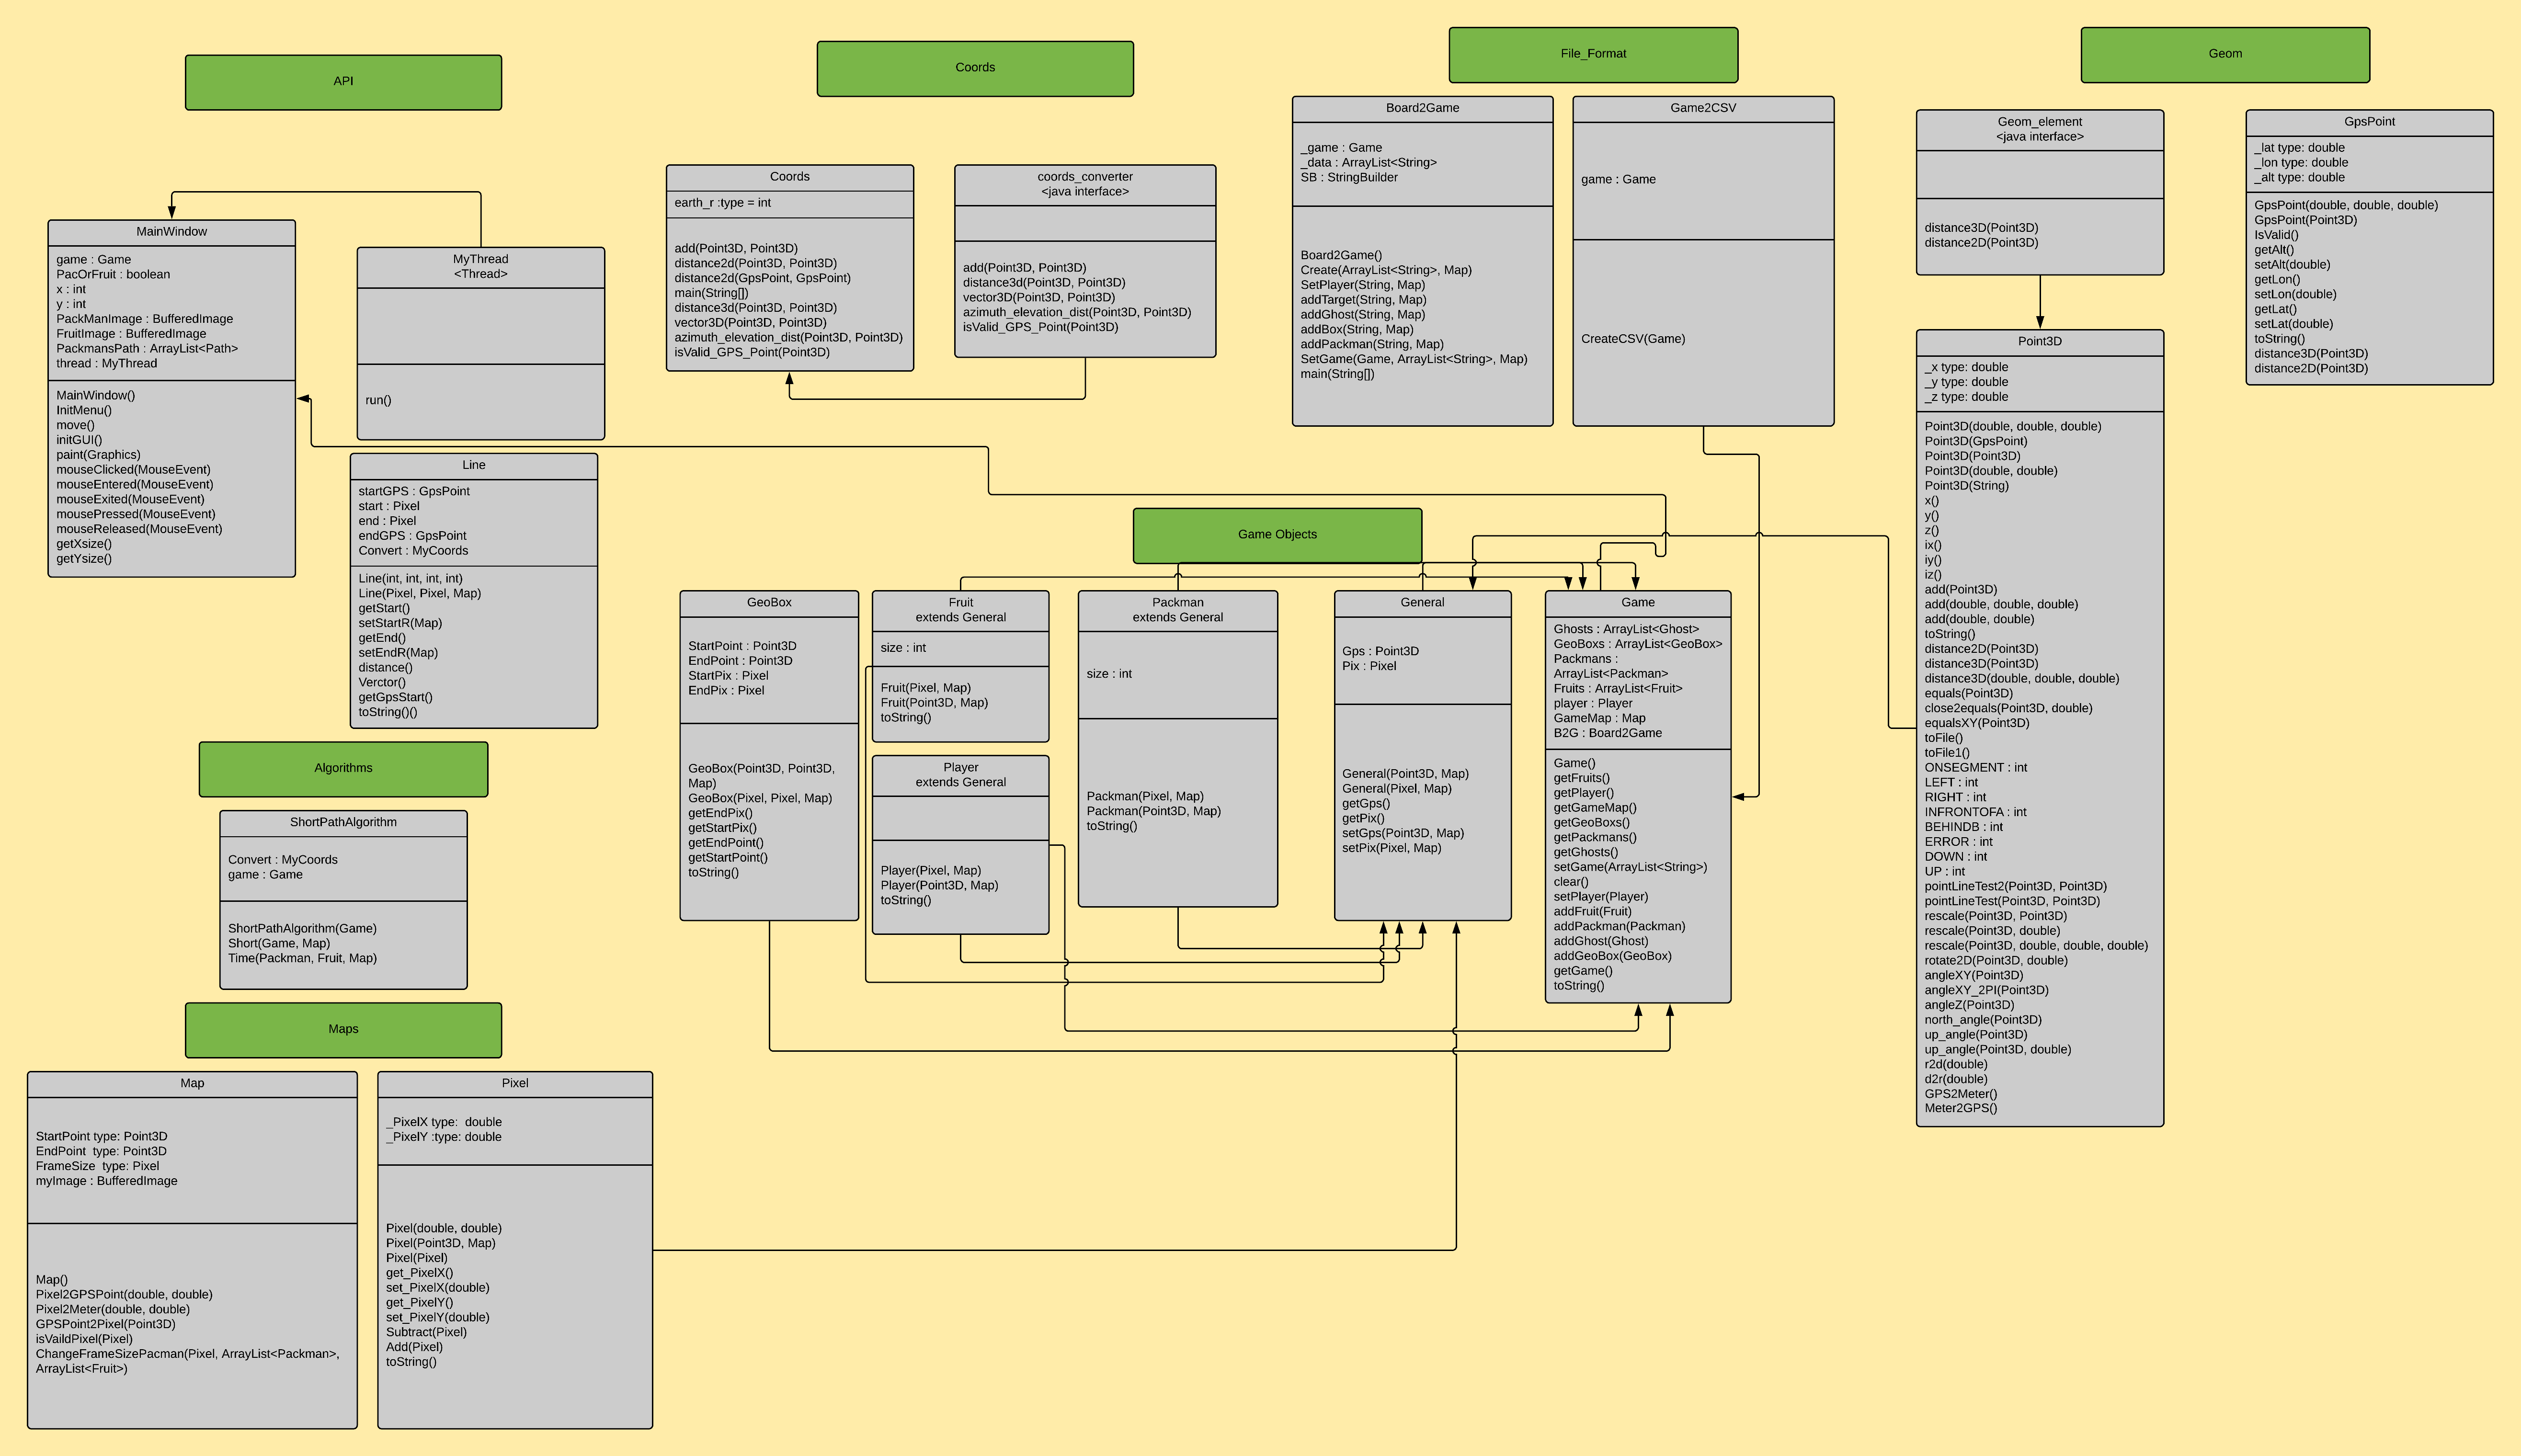Select the green Coords package box
This screenshot has height=1456, width=2521.
[975, 68]
